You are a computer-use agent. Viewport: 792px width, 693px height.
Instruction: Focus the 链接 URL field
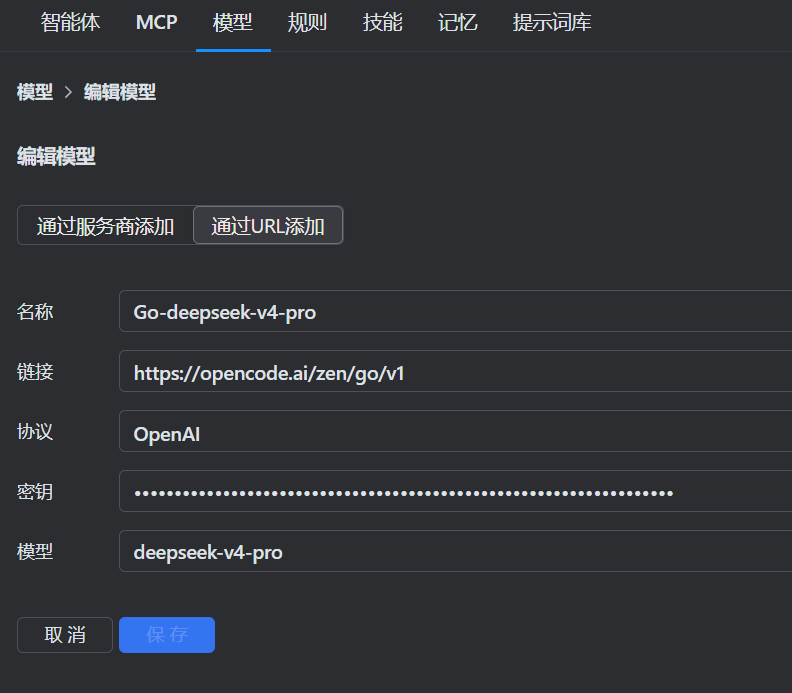[x=456, y=372]
